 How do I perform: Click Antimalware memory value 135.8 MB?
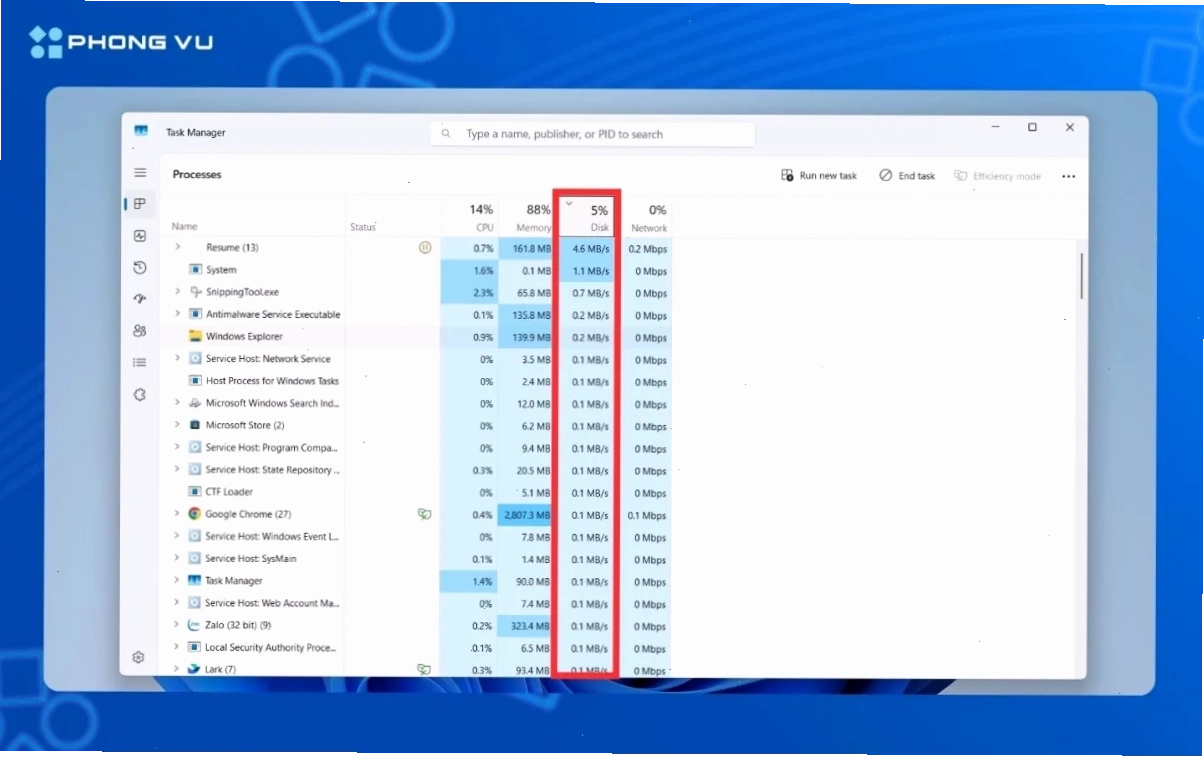[530, 315]
